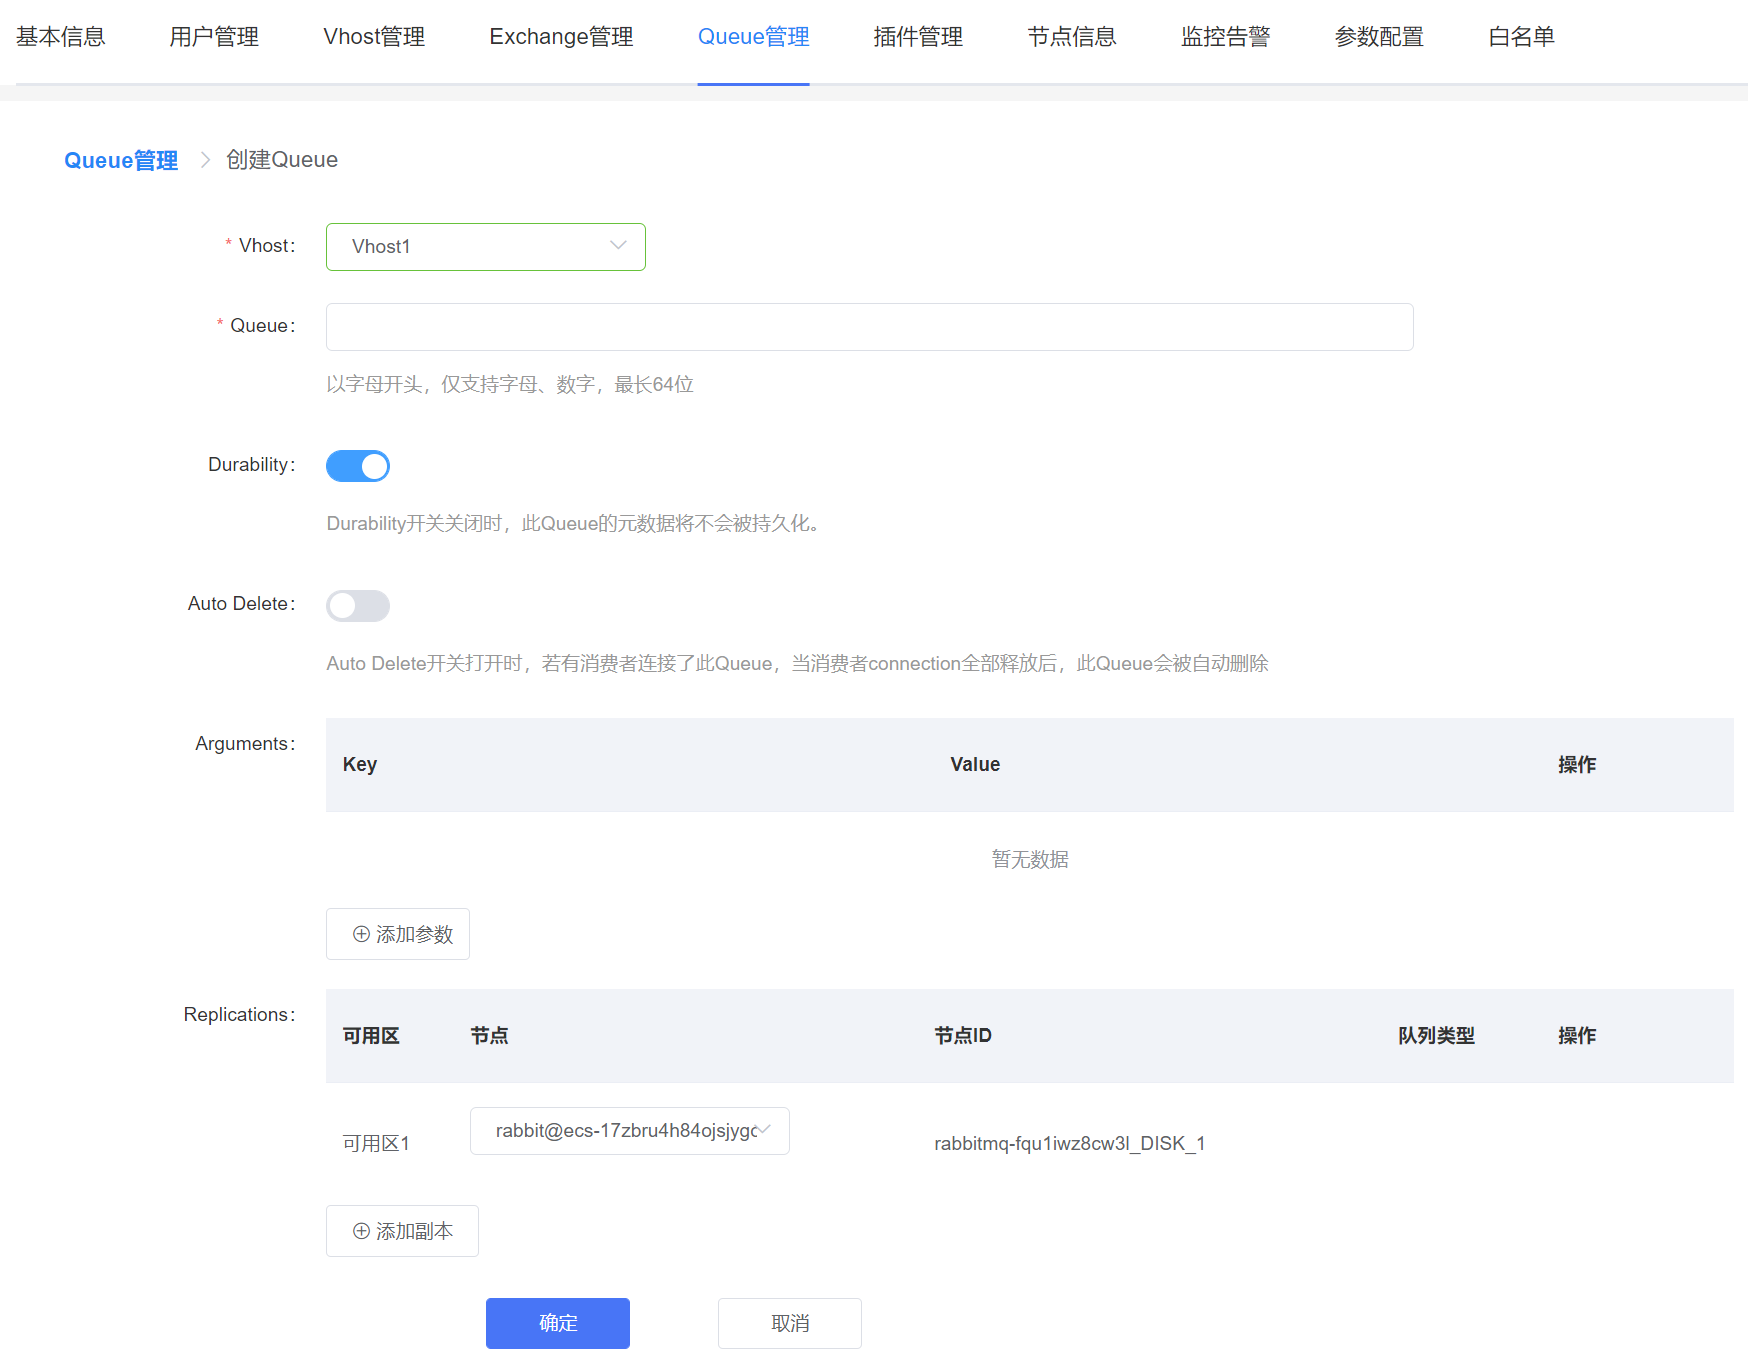The image size is (1748, 1372).
Task: Turn off the Durability switch
Action: (358, 466)
